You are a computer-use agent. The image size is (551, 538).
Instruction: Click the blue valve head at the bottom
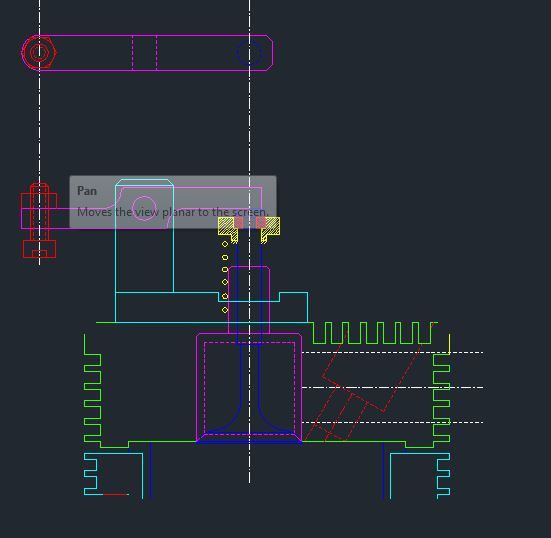[249, 437]
